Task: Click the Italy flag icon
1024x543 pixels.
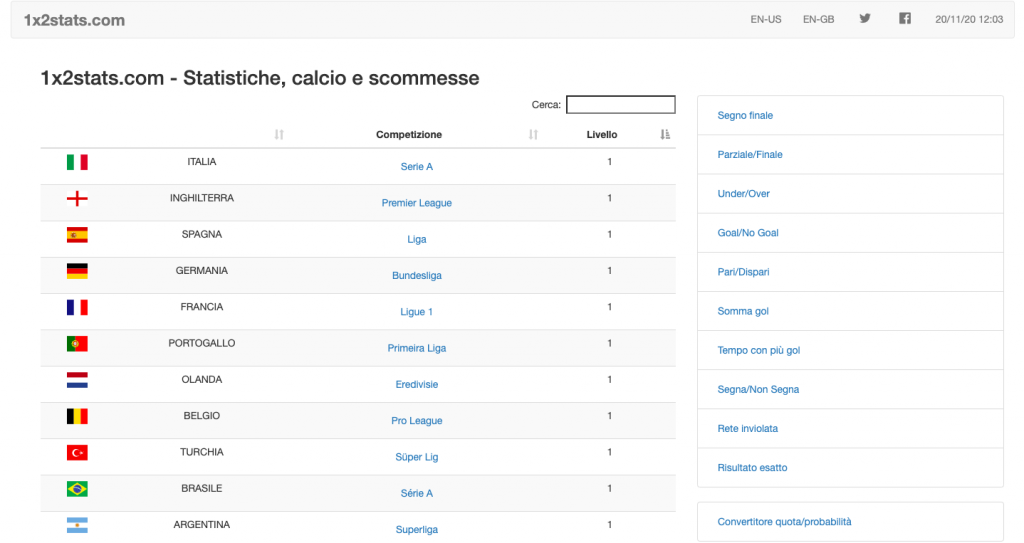Action: [x=77, y=162]
